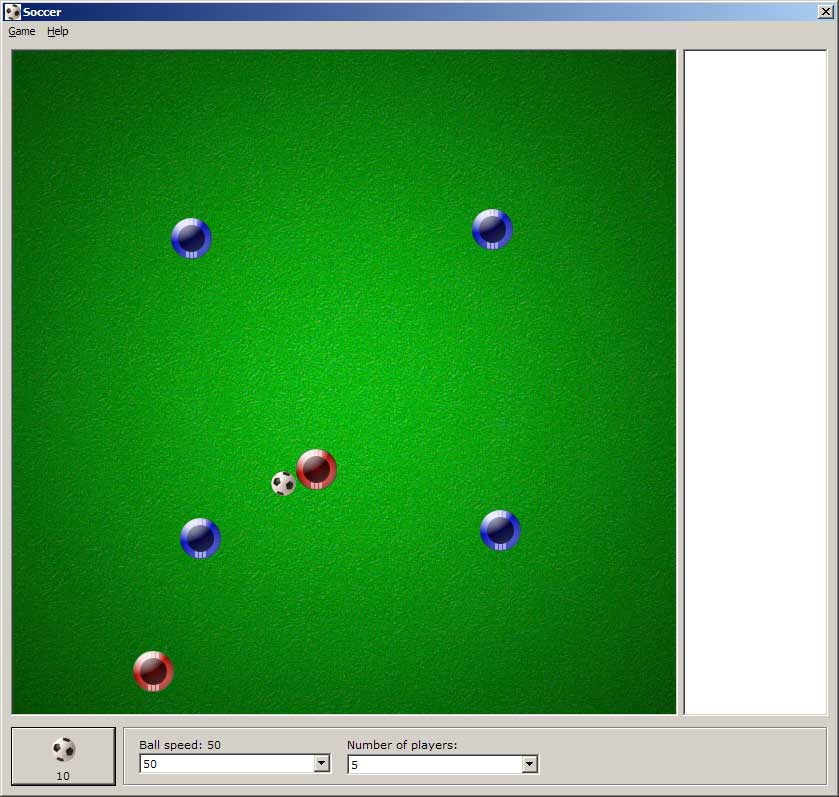Click the bottom-left blue player

click(200, 538)
